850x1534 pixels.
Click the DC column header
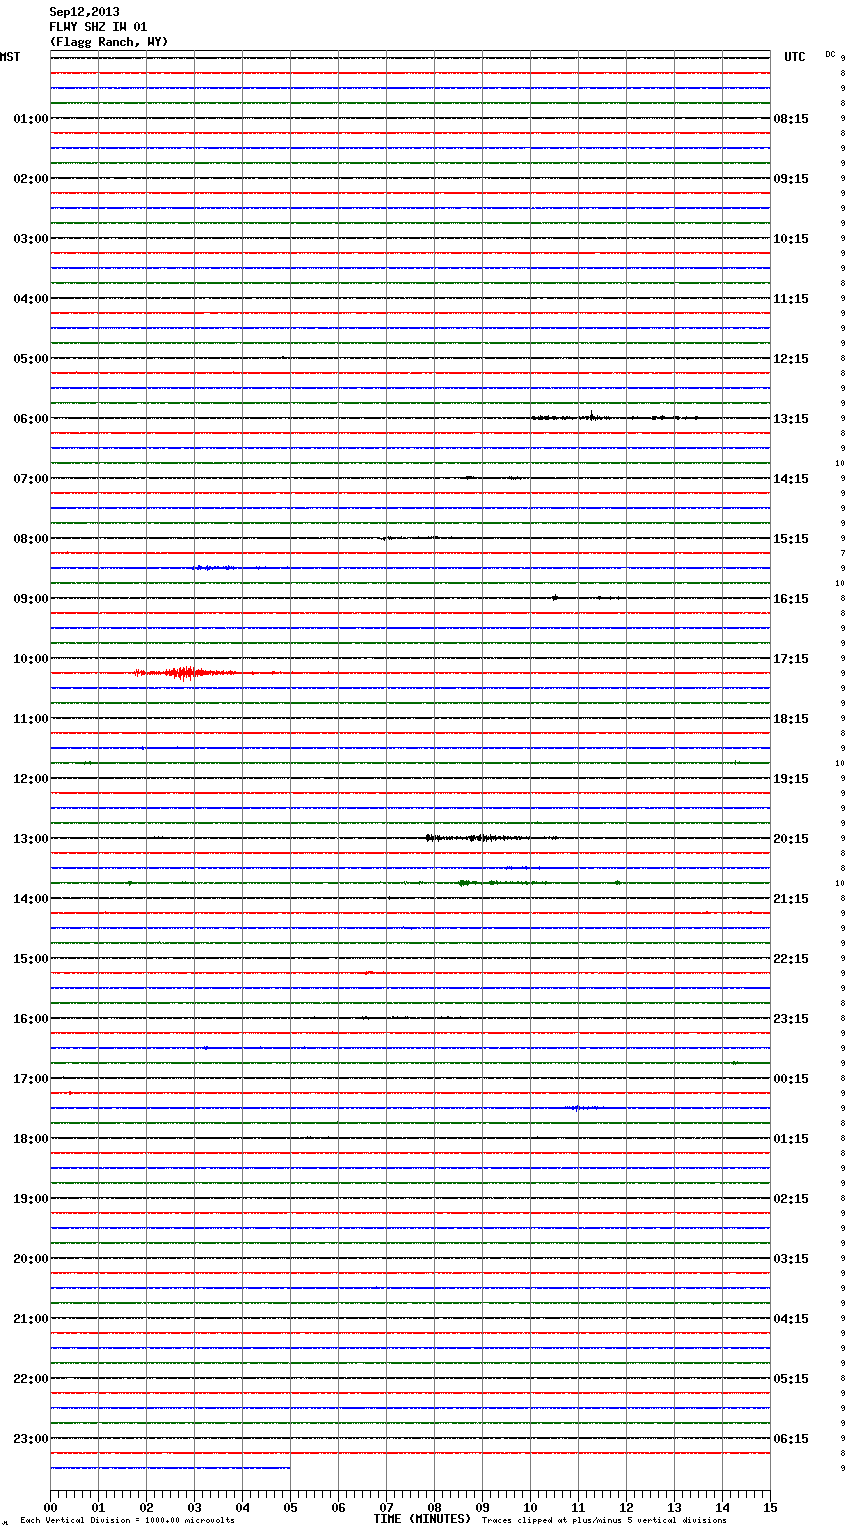click(x=830, y=54)
